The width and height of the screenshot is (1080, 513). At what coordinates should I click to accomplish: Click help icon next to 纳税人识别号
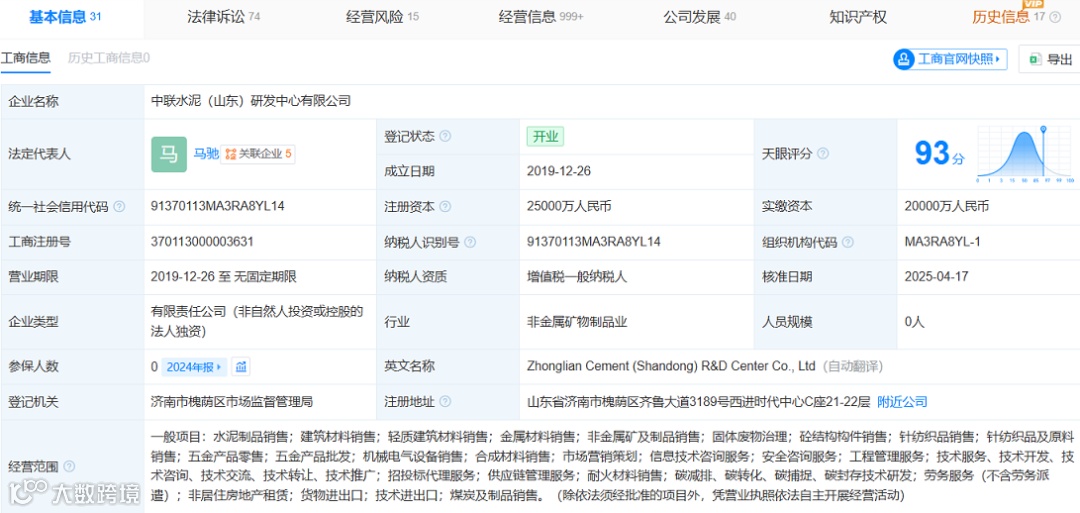[470, 242]
